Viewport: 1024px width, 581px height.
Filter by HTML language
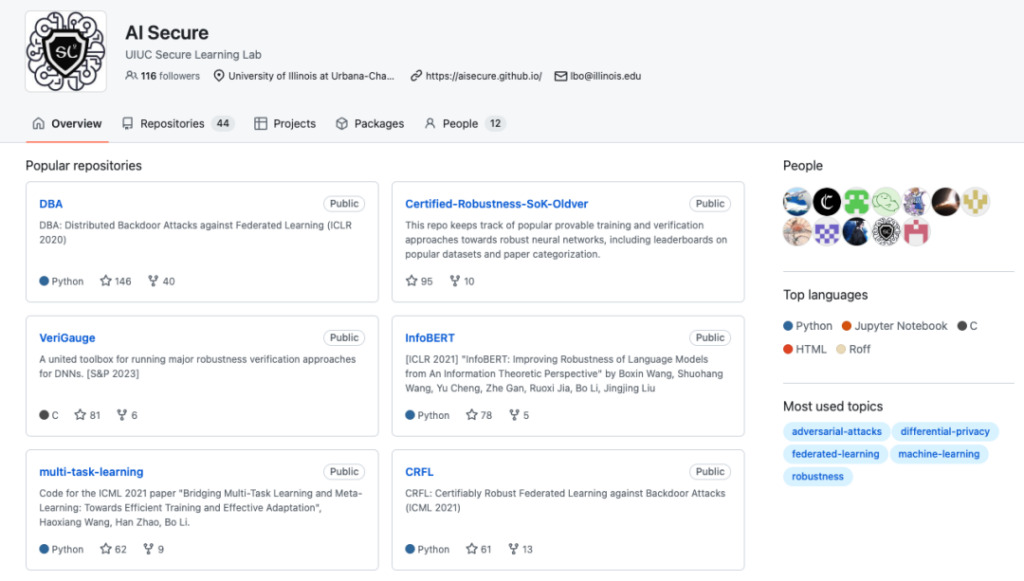tap(805, 349)
